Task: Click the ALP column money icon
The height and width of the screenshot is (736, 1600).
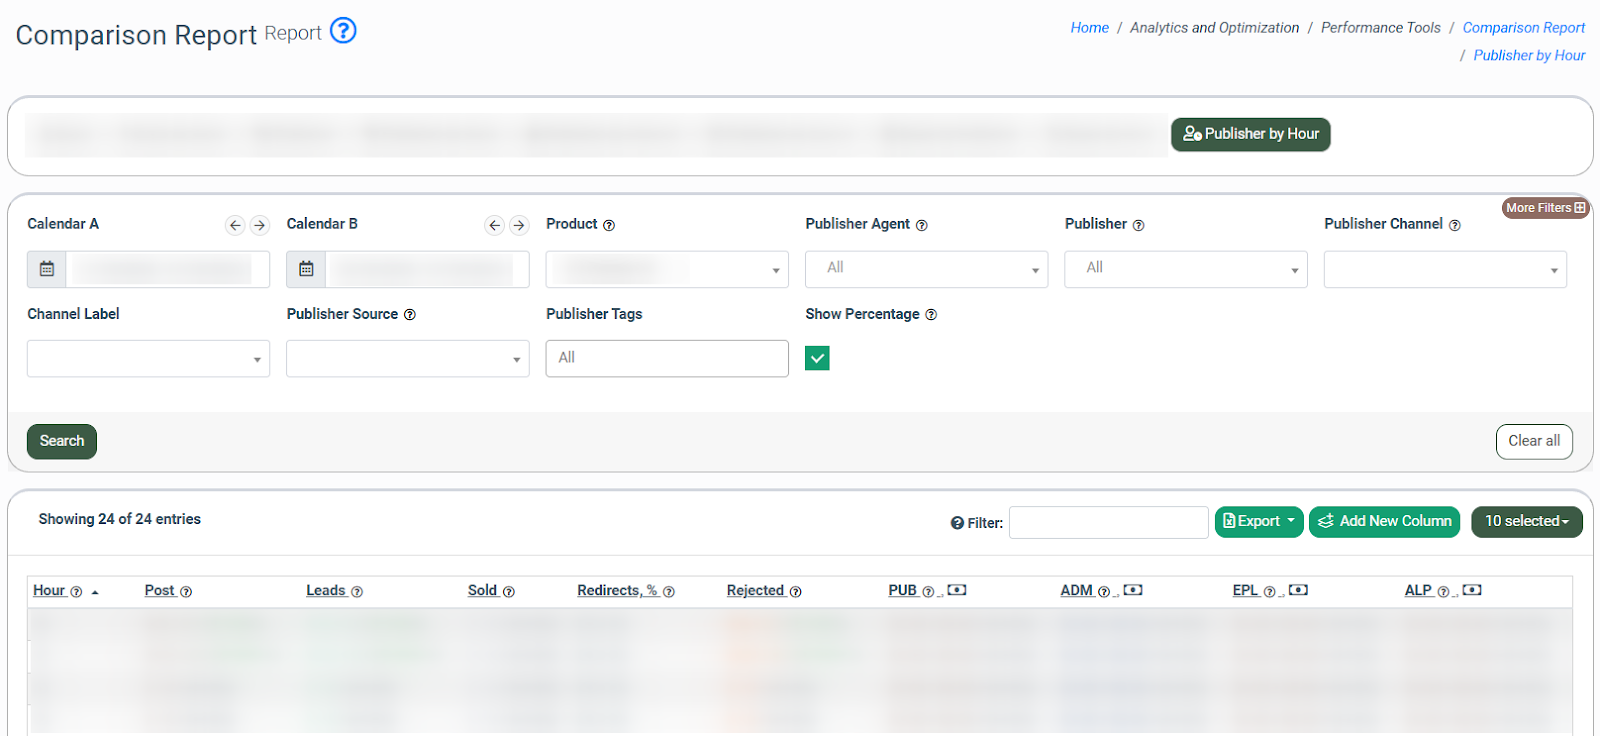Action: click(1472, 590)
